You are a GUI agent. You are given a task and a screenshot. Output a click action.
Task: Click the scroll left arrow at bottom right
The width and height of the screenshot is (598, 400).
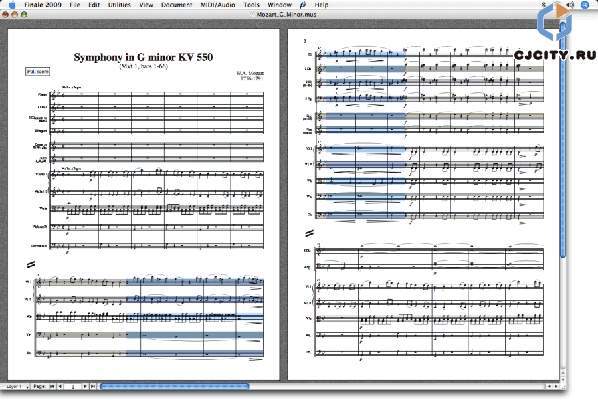(550, 387)
